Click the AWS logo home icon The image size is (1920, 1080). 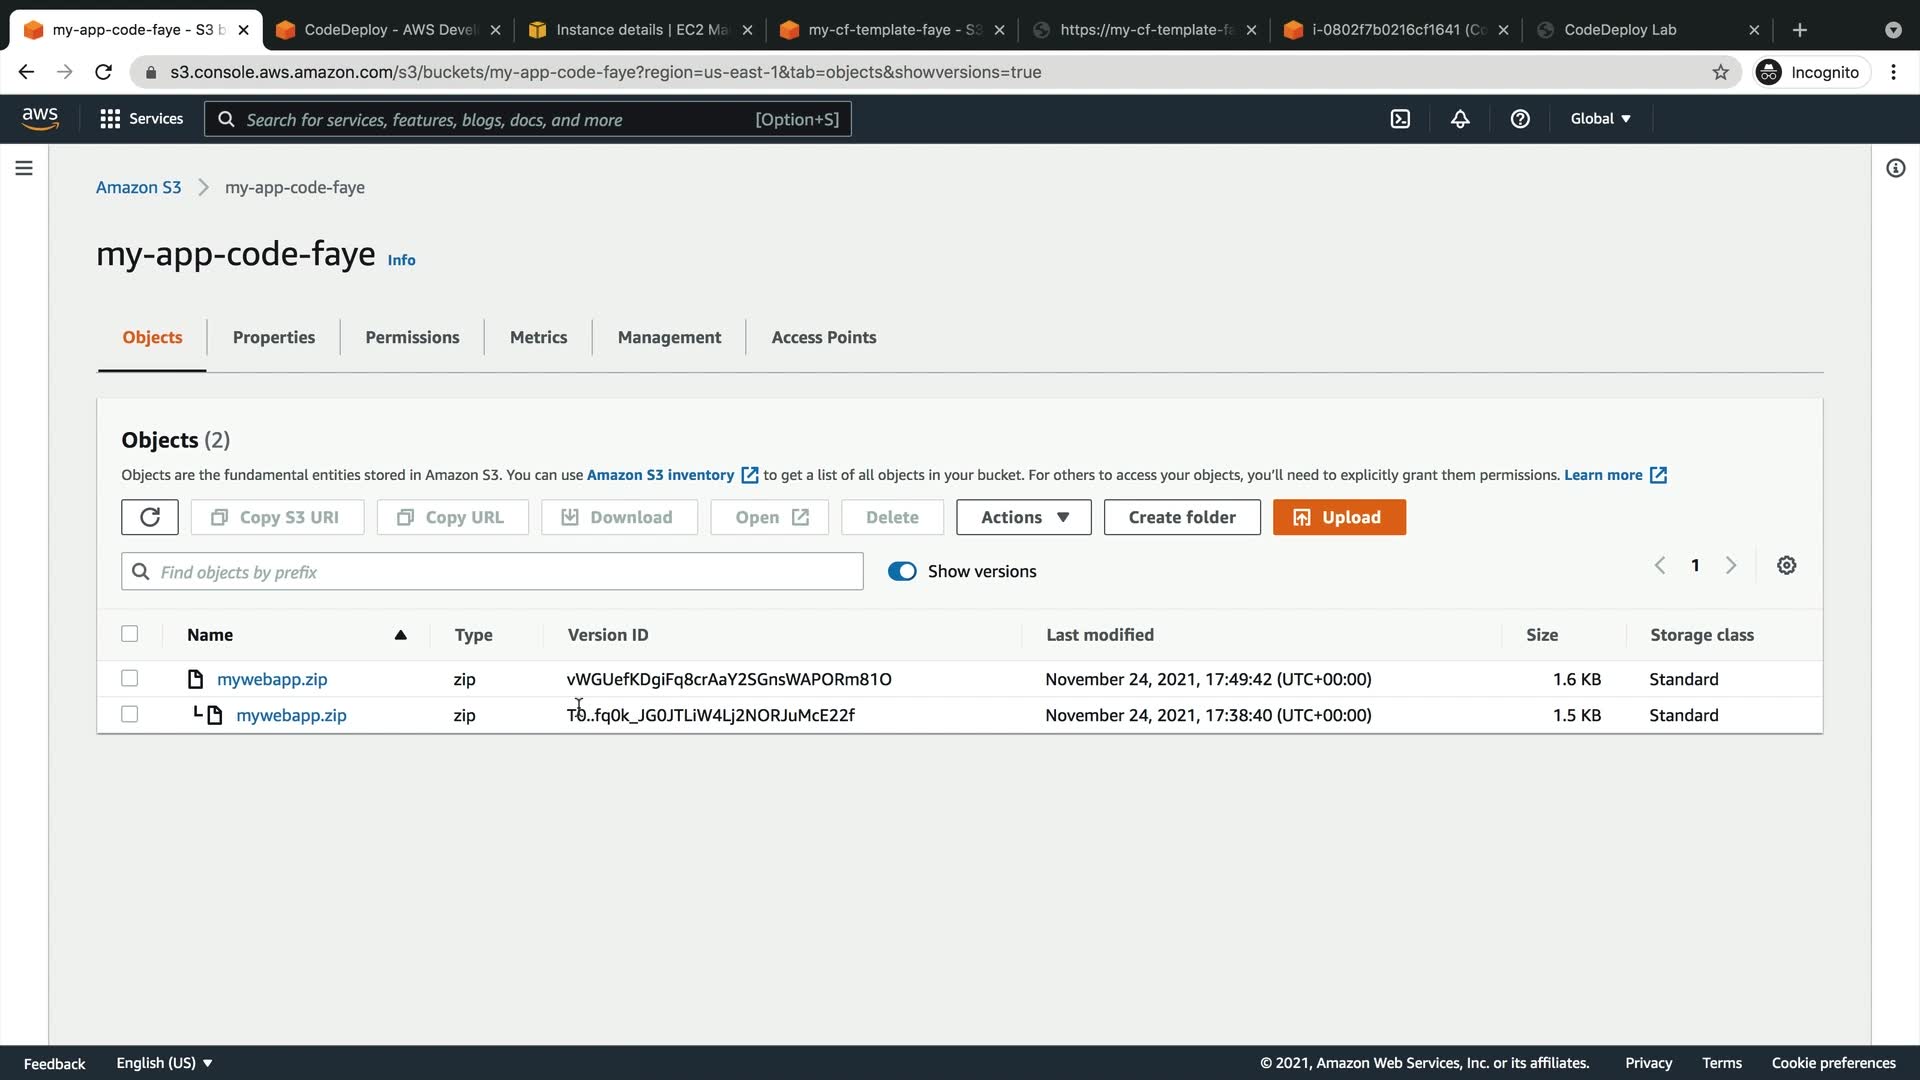pyautogui.click(x=40, y=118)
